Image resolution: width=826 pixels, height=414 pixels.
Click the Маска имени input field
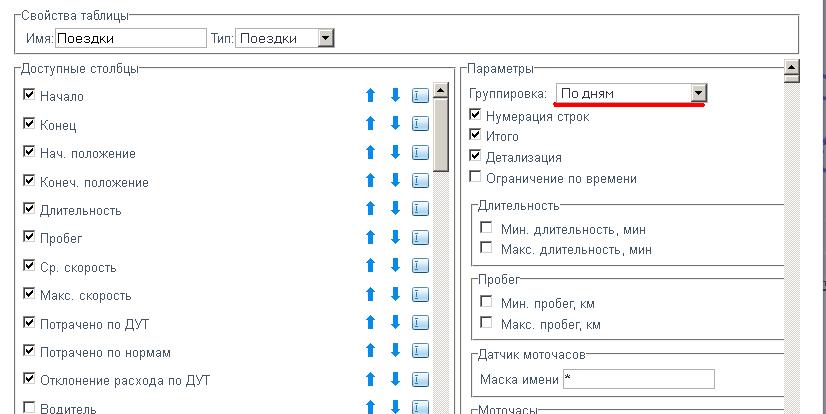[638, 379]
